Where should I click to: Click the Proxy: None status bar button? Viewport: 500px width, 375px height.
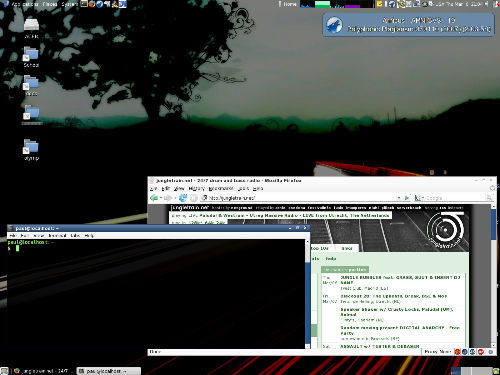(438, 352)
